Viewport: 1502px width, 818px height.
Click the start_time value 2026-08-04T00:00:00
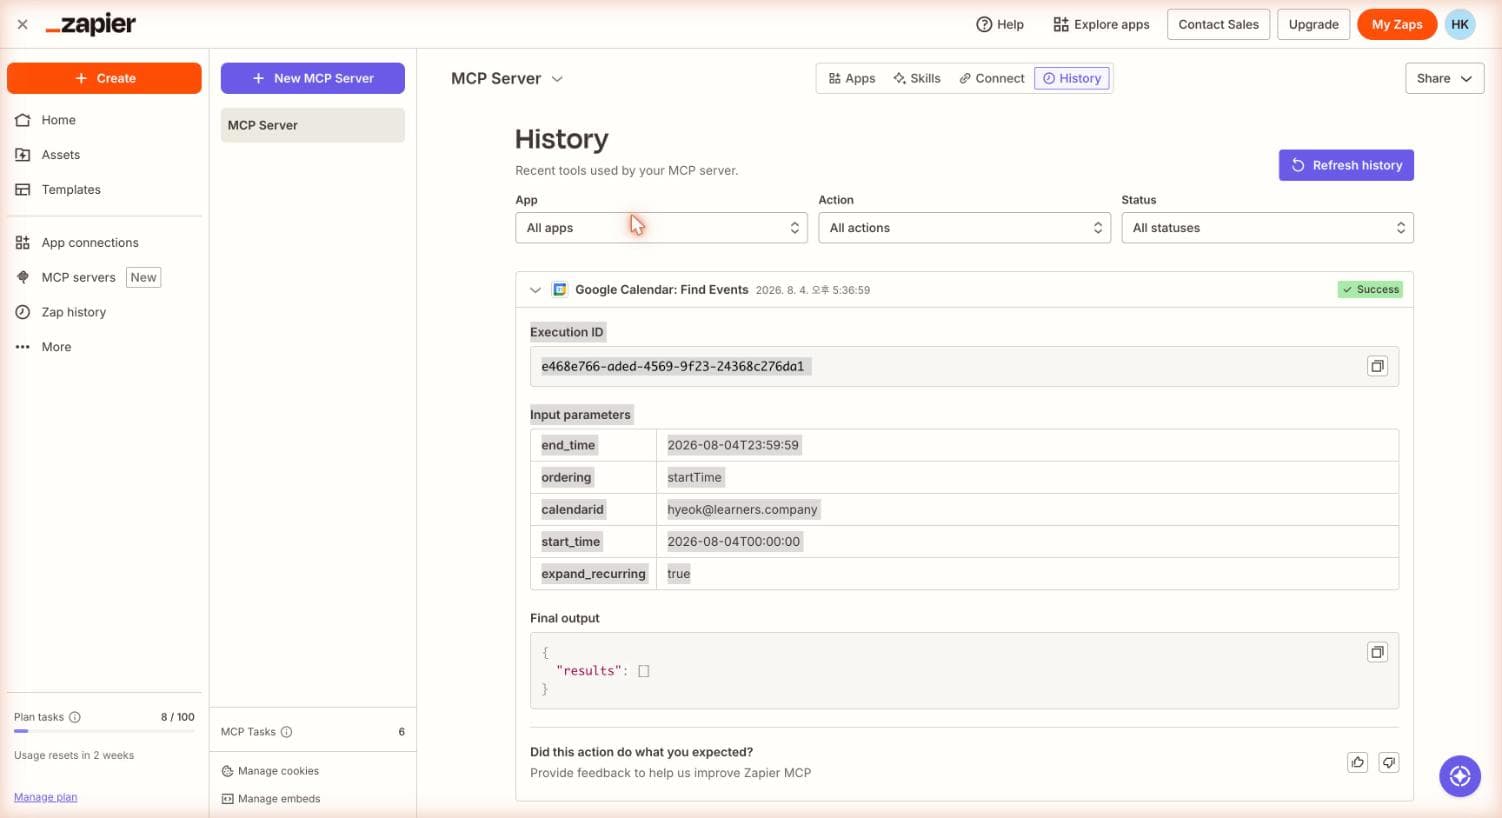click(733, 541)
